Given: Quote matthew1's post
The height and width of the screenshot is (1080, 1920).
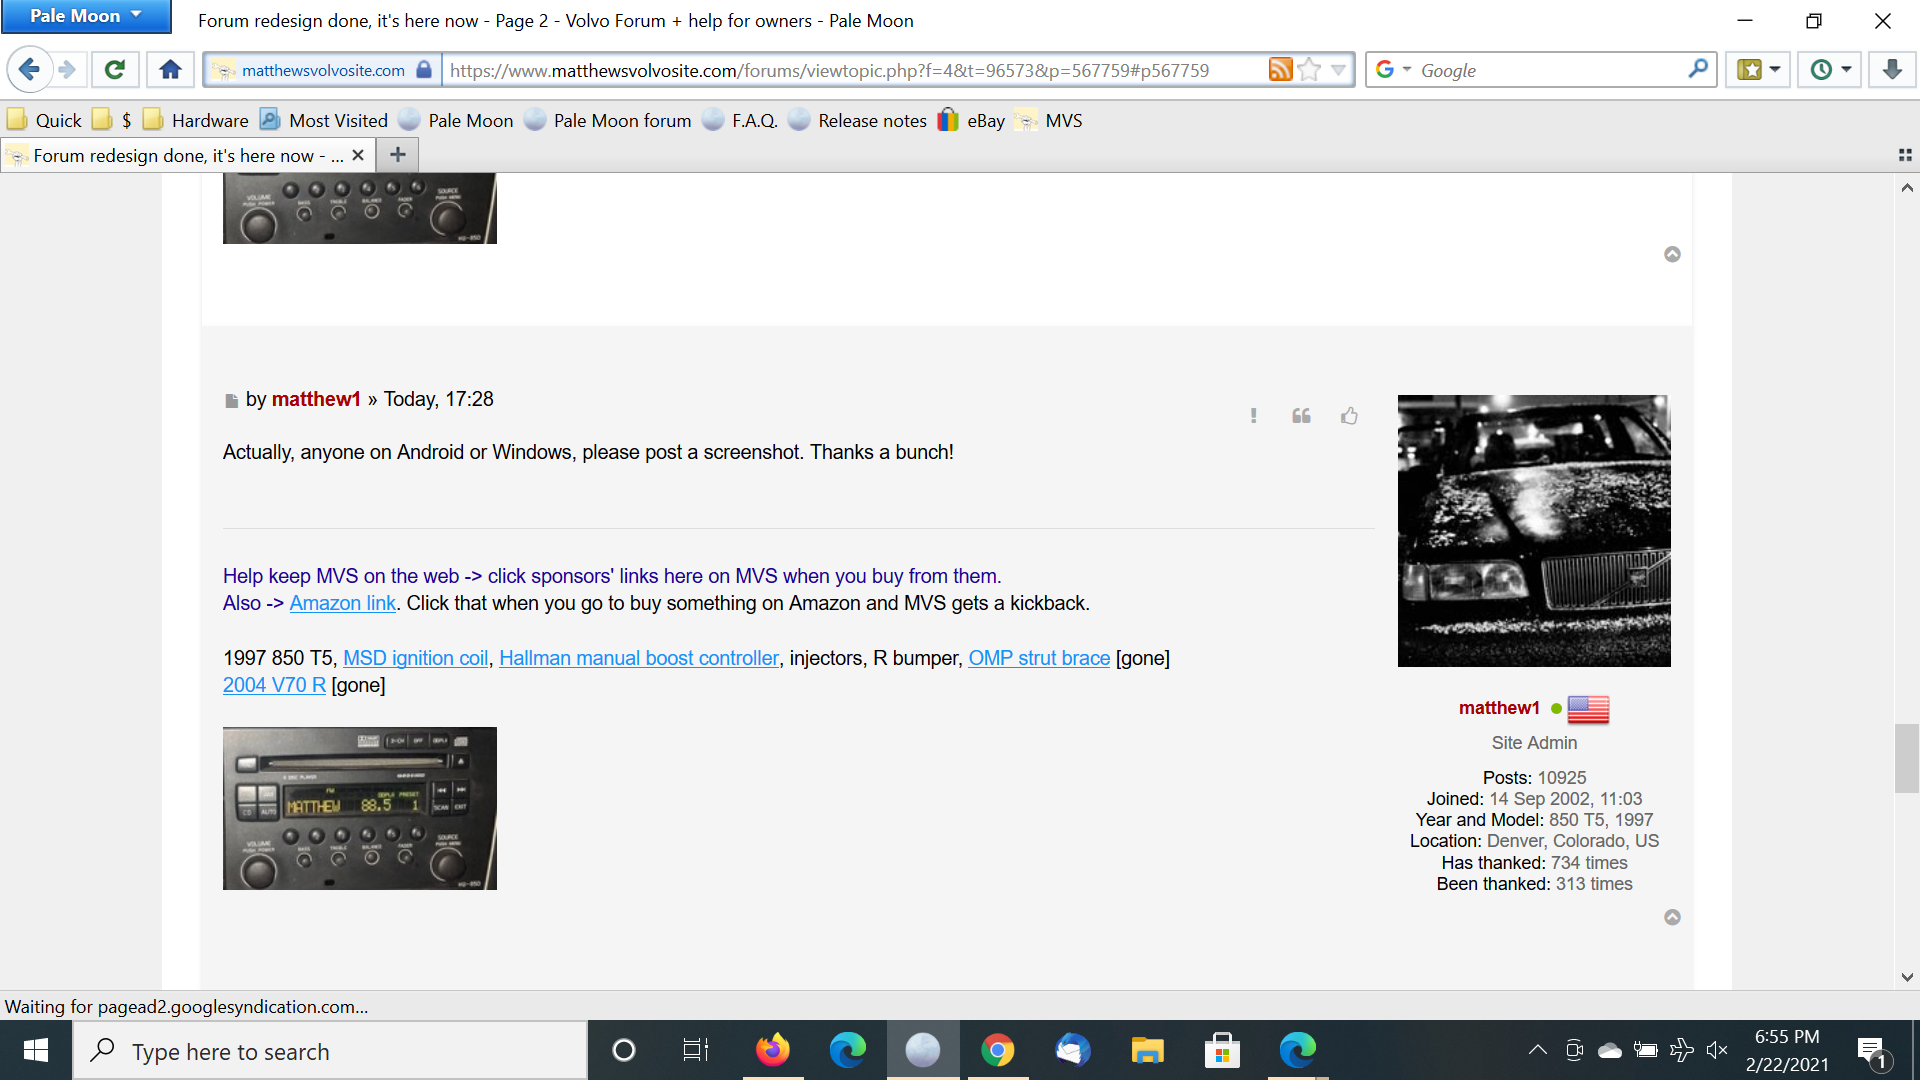Looking at the screenshot, I should [x=1301, y=416].
